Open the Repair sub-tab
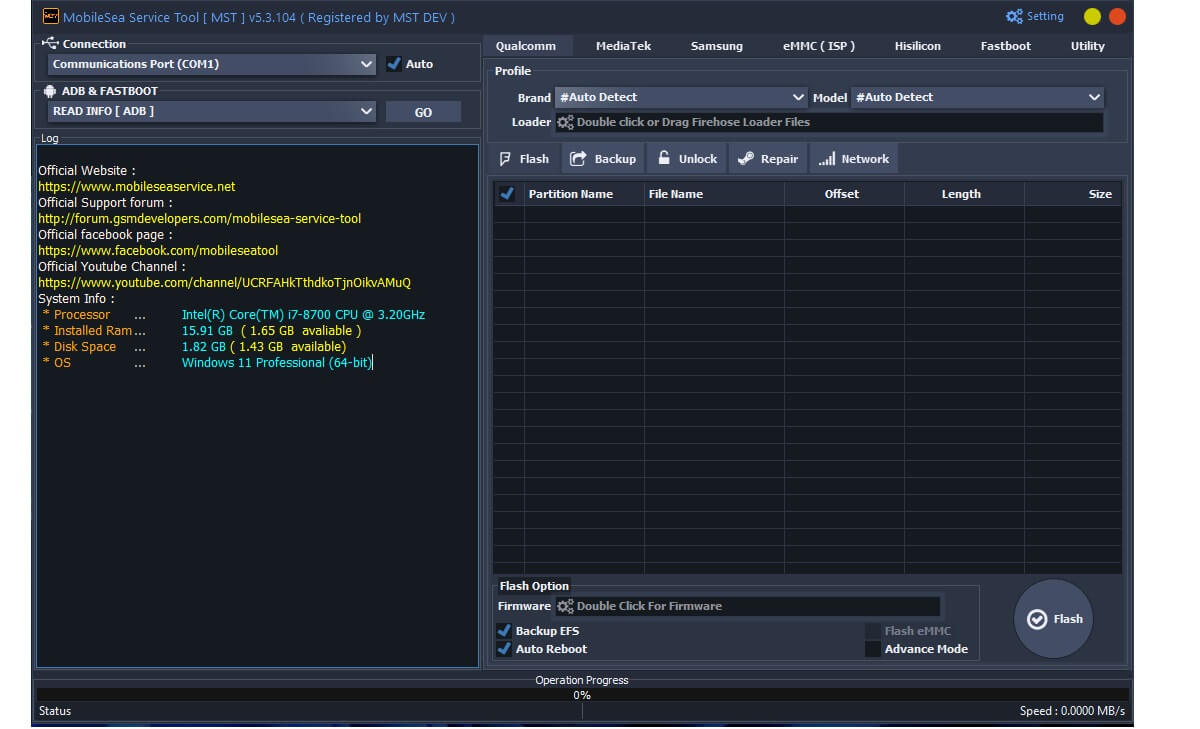Image resolution: width=1200 pixels, height=729 pixels. tap(768, 159)
